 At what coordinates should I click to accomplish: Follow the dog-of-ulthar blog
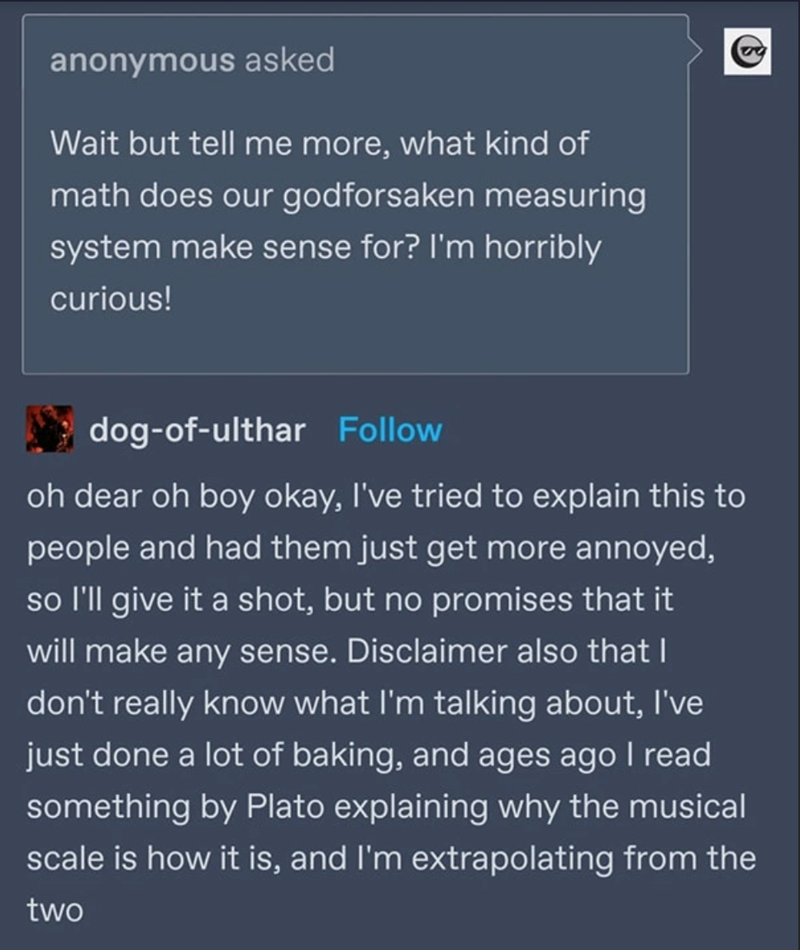[x=390, y=430]
